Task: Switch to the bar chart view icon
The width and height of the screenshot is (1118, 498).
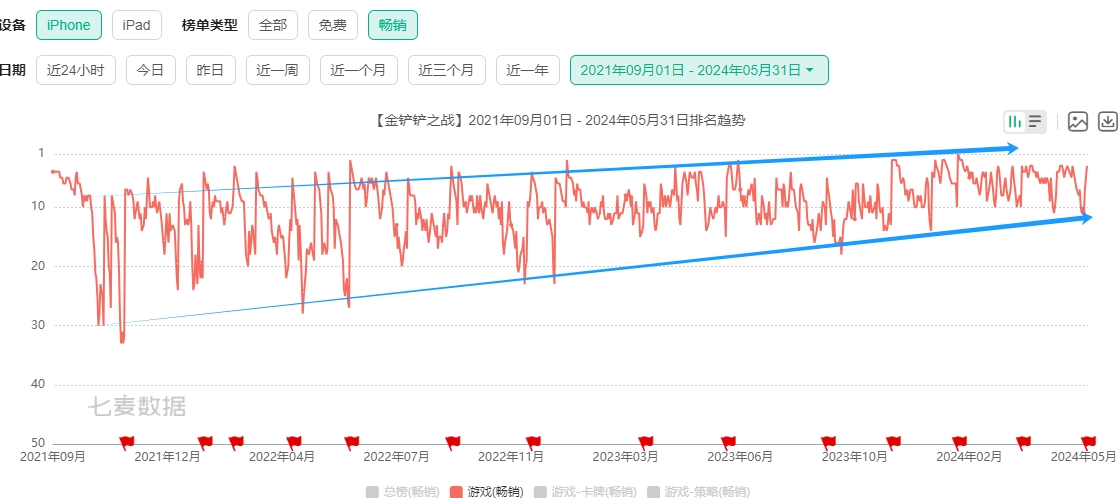Action: (1015, 122)
